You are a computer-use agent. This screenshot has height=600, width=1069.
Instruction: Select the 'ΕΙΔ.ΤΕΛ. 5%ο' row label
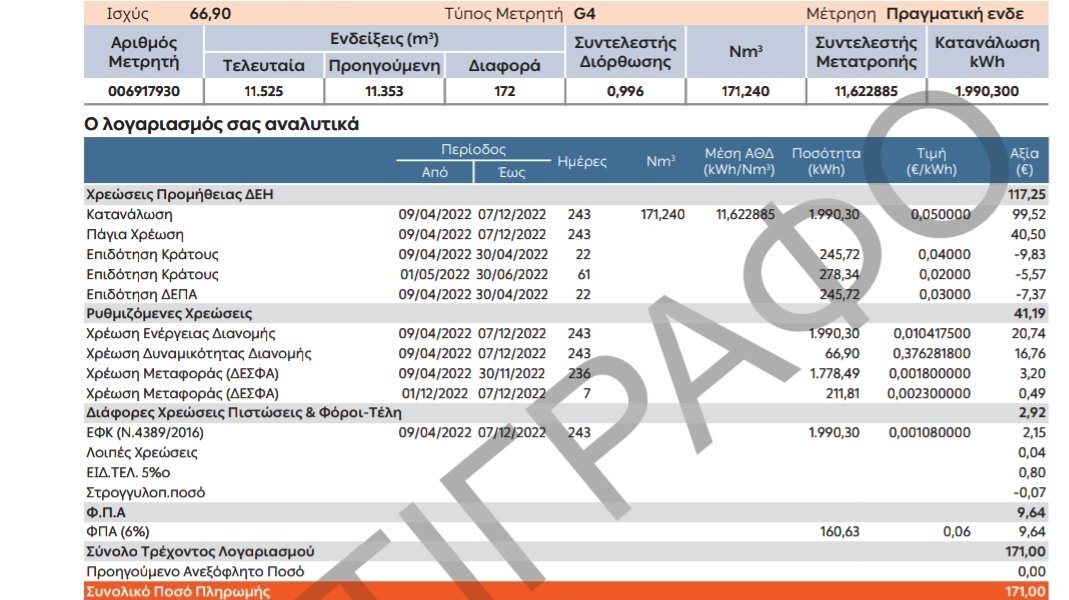point(128,472)
